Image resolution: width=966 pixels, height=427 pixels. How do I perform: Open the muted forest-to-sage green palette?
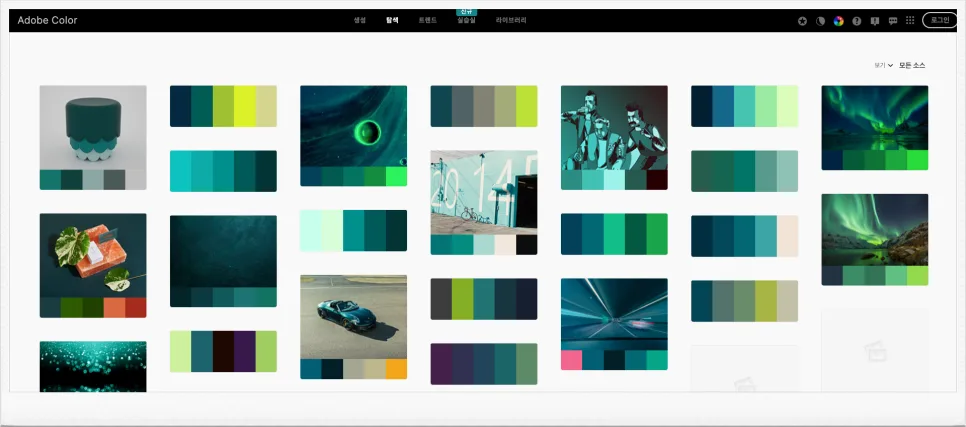pos(745,171)
